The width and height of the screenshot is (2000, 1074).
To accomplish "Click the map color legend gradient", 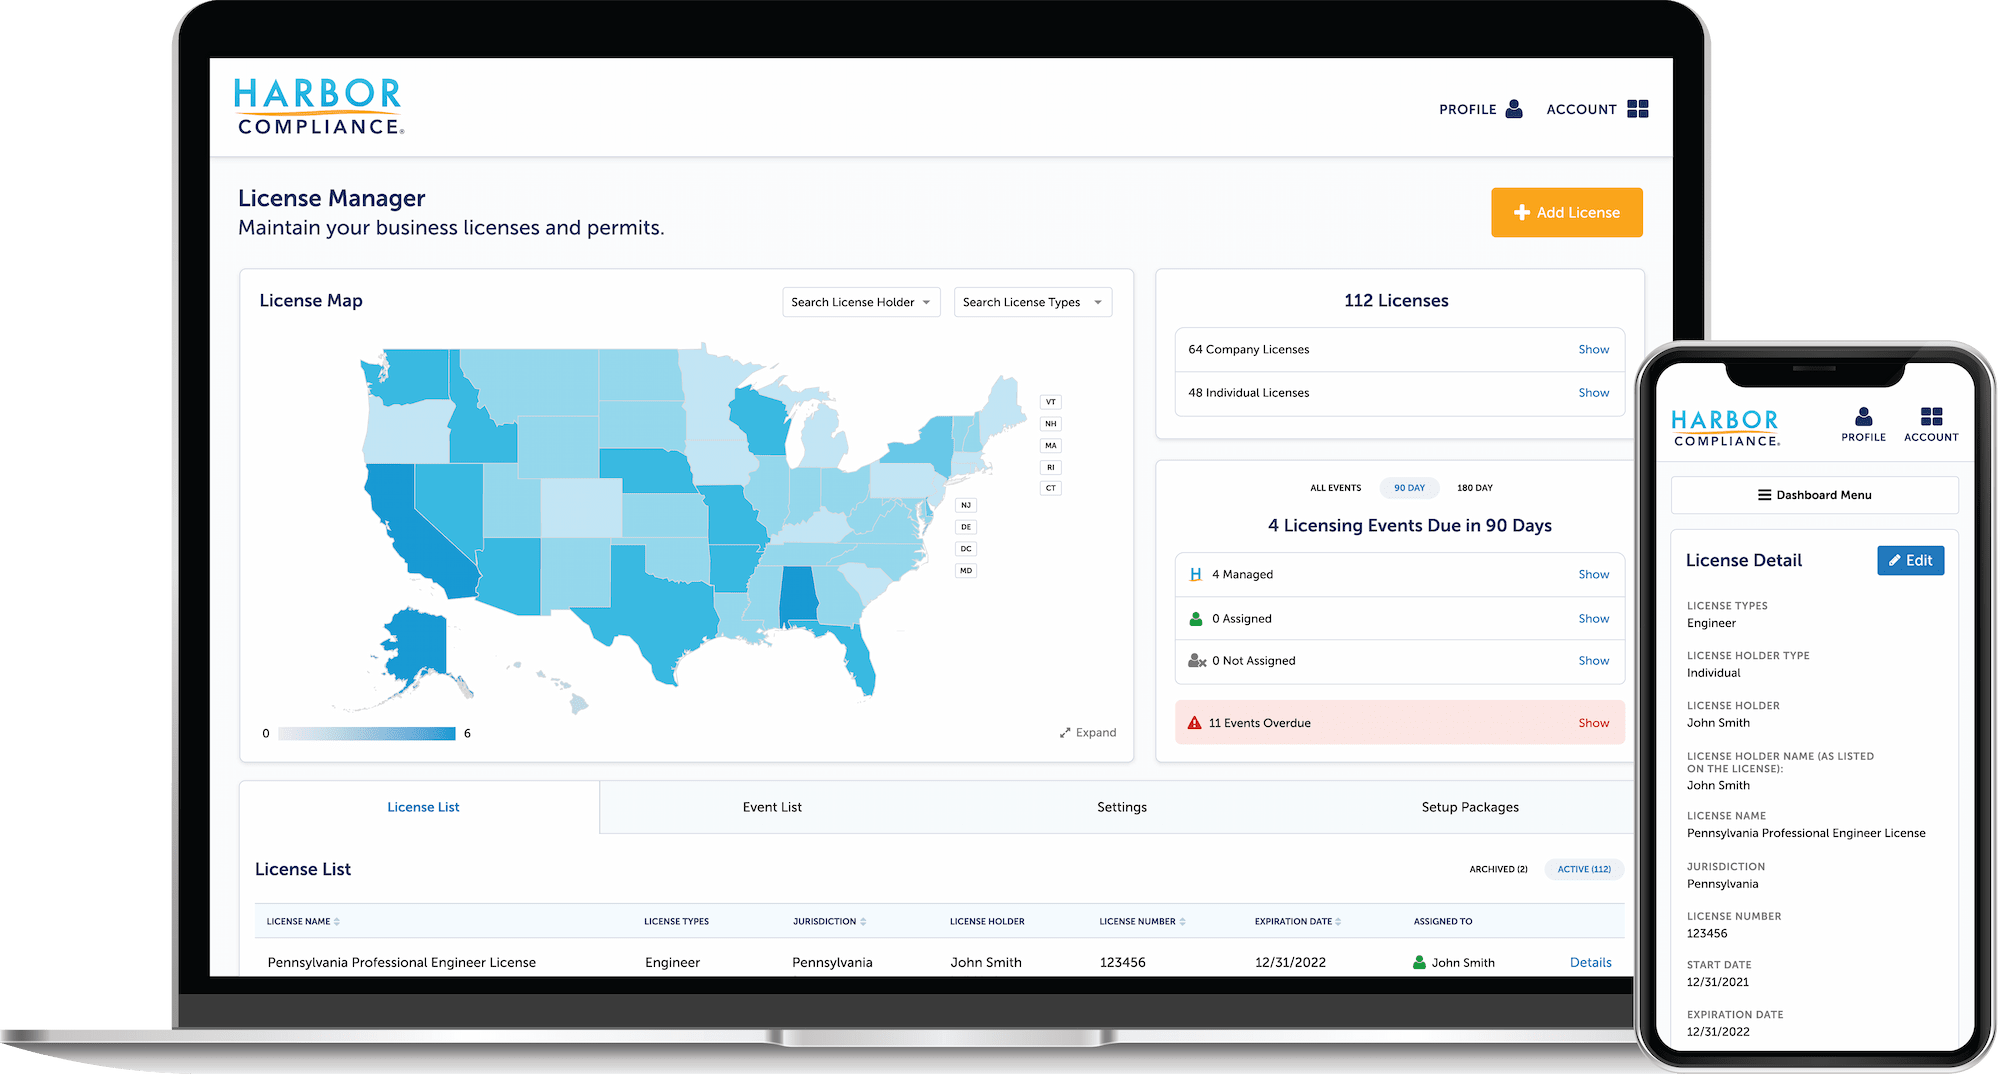I will pyautogui.click(x=365, y=733).
